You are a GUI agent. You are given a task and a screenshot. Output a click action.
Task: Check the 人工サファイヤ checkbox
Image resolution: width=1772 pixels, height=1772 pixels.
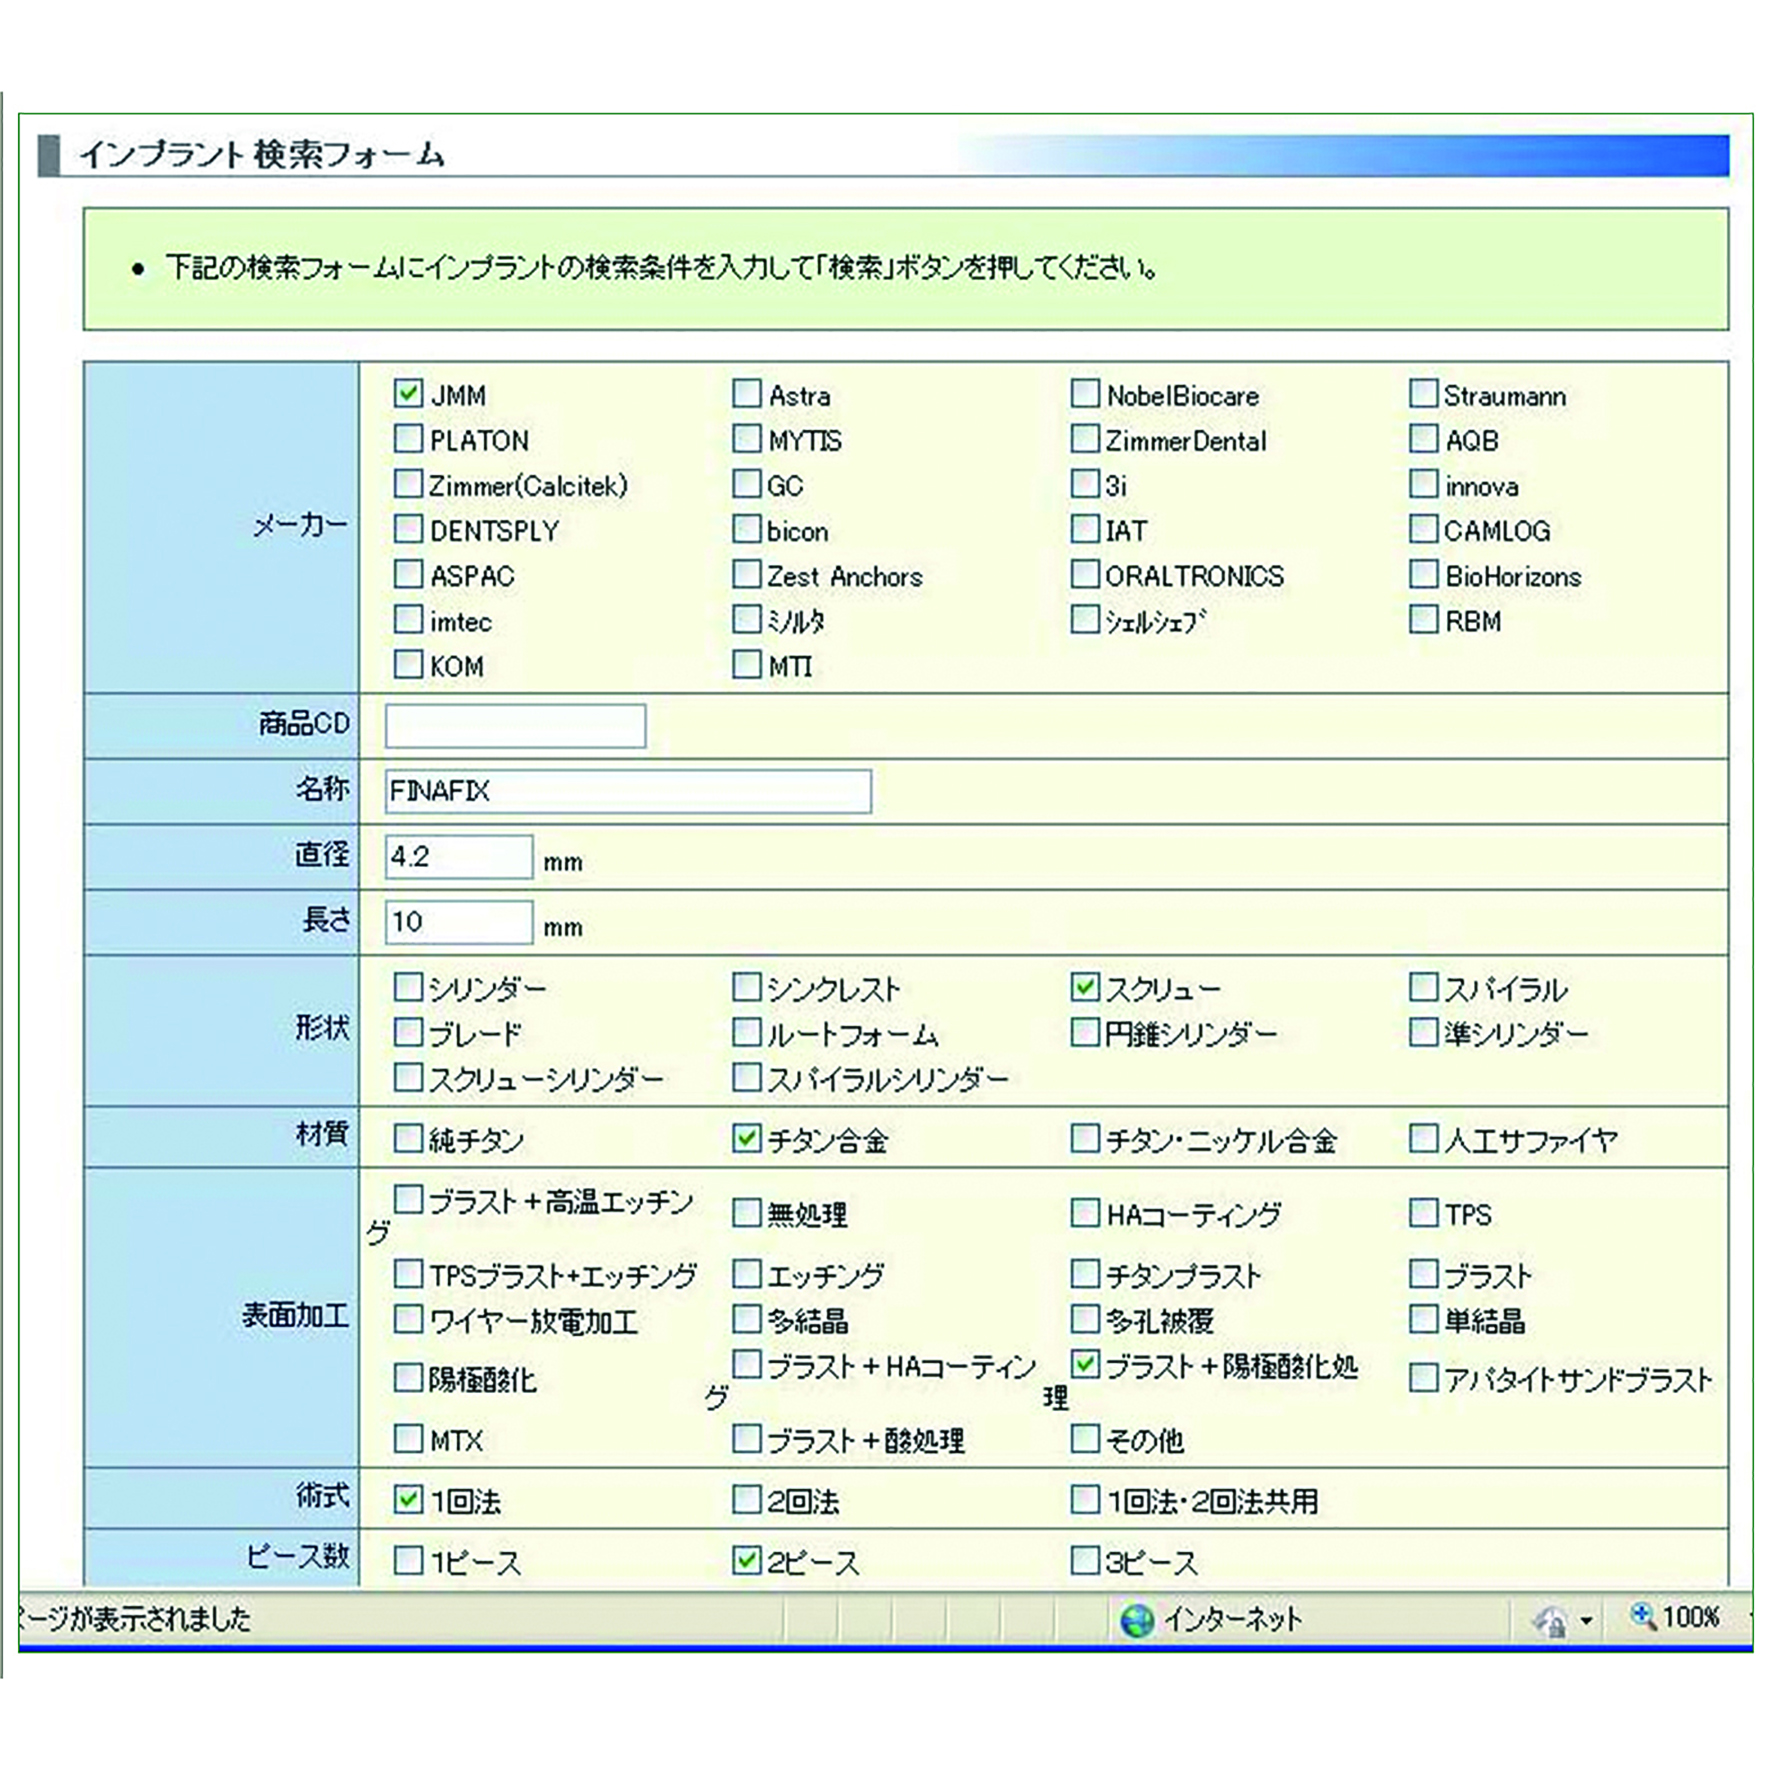pyautogui.click(x=1423, y=1138)
